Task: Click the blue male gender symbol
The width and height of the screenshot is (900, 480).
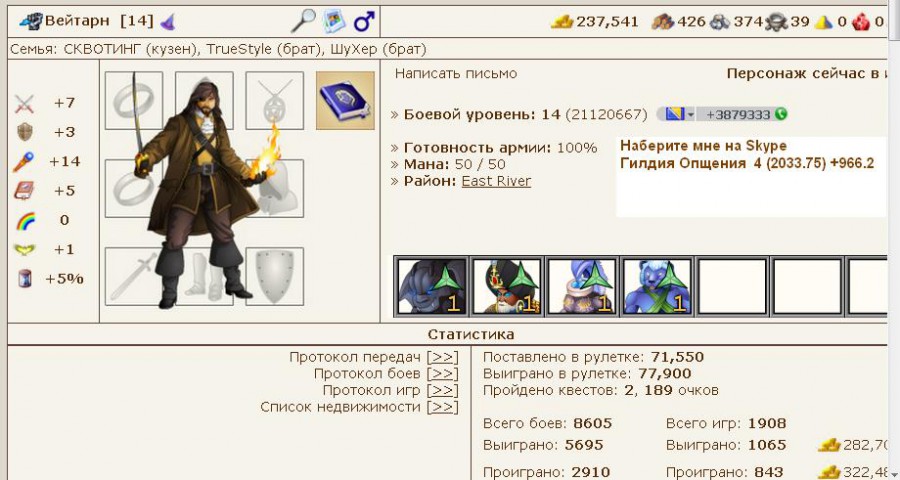Action: pyautogui.click(x=364, y=22)
